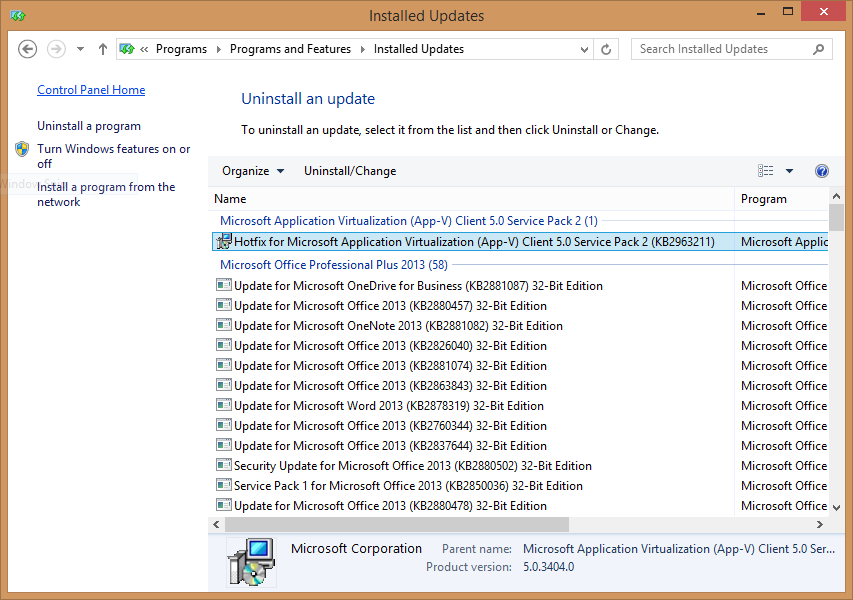
Task: Open the recent locations dropdown arrow
Action: [x=81, y=49]
